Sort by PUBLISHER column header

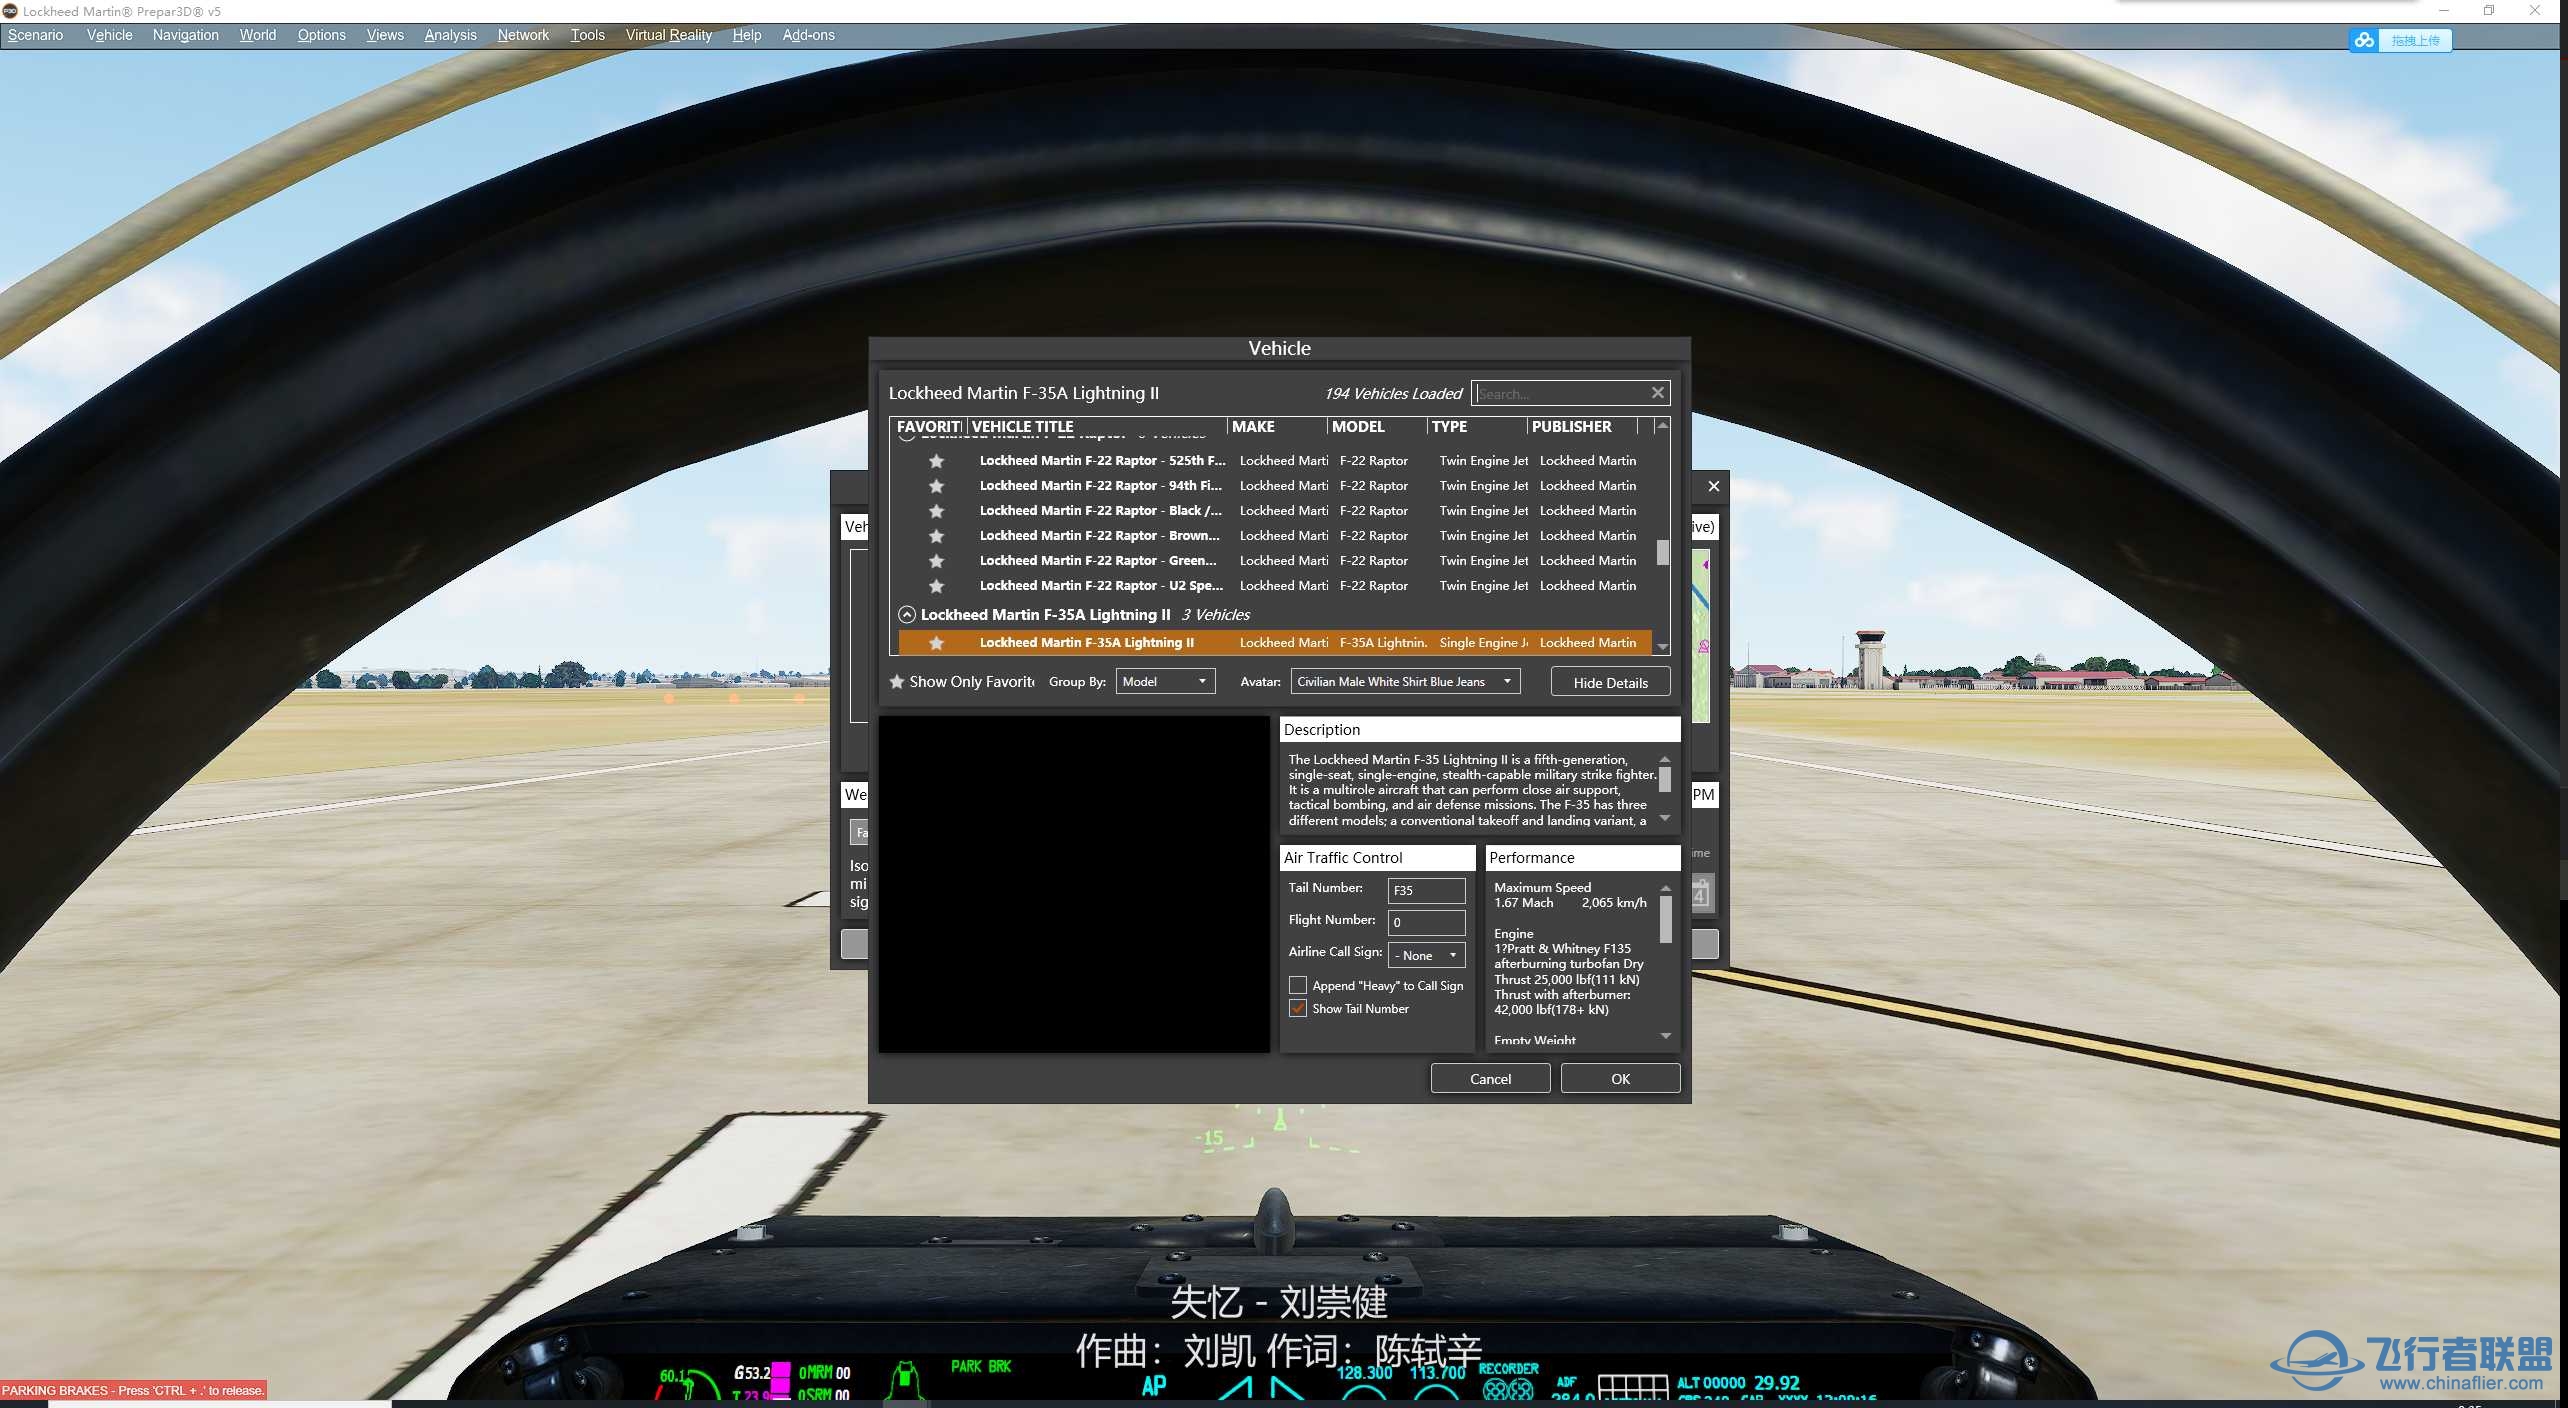[1582, 427]
